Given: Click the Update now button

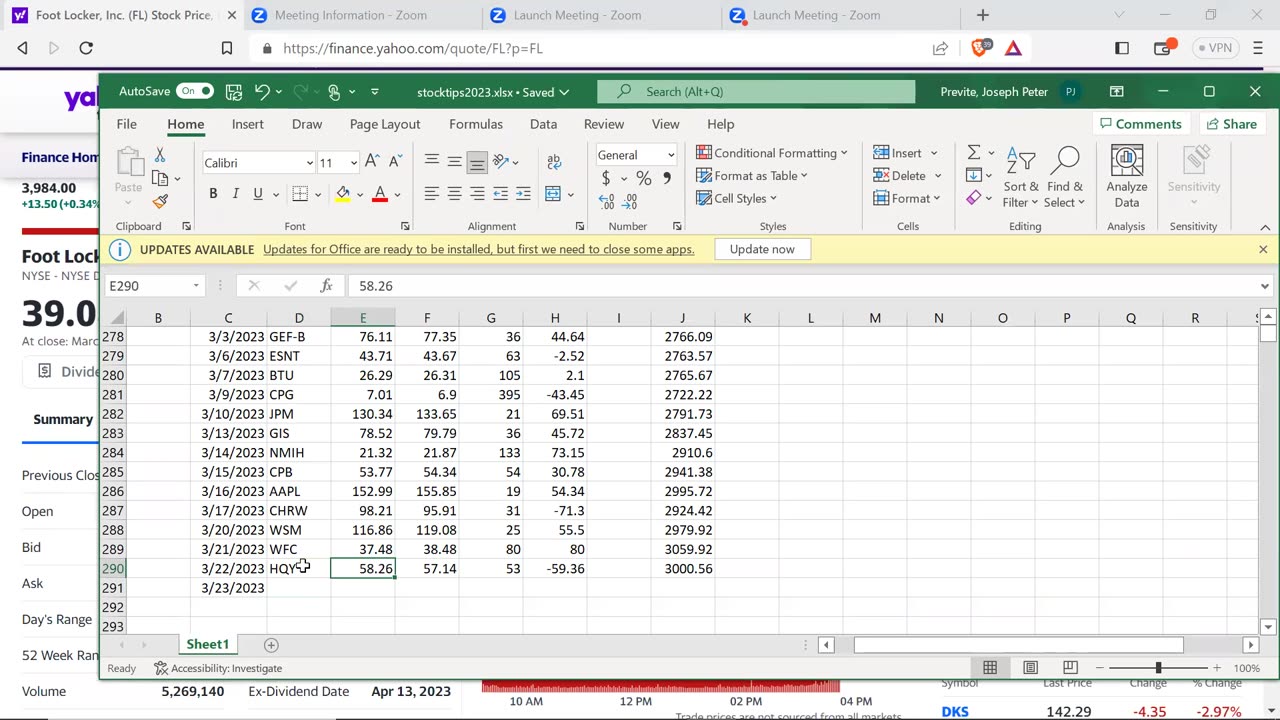Looking at the screenshot, I should (762, 249).
